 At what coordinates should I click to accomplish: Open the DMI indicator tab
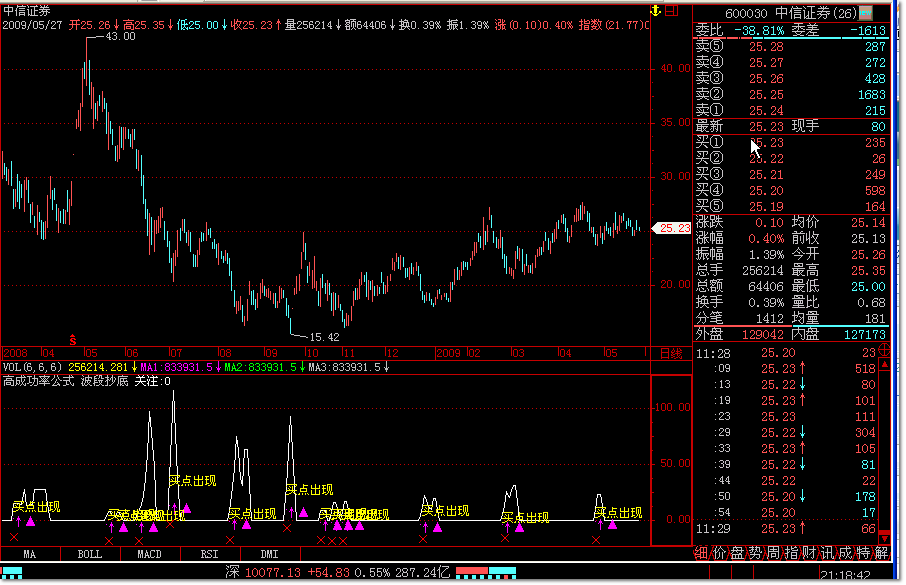coord(270,554)
